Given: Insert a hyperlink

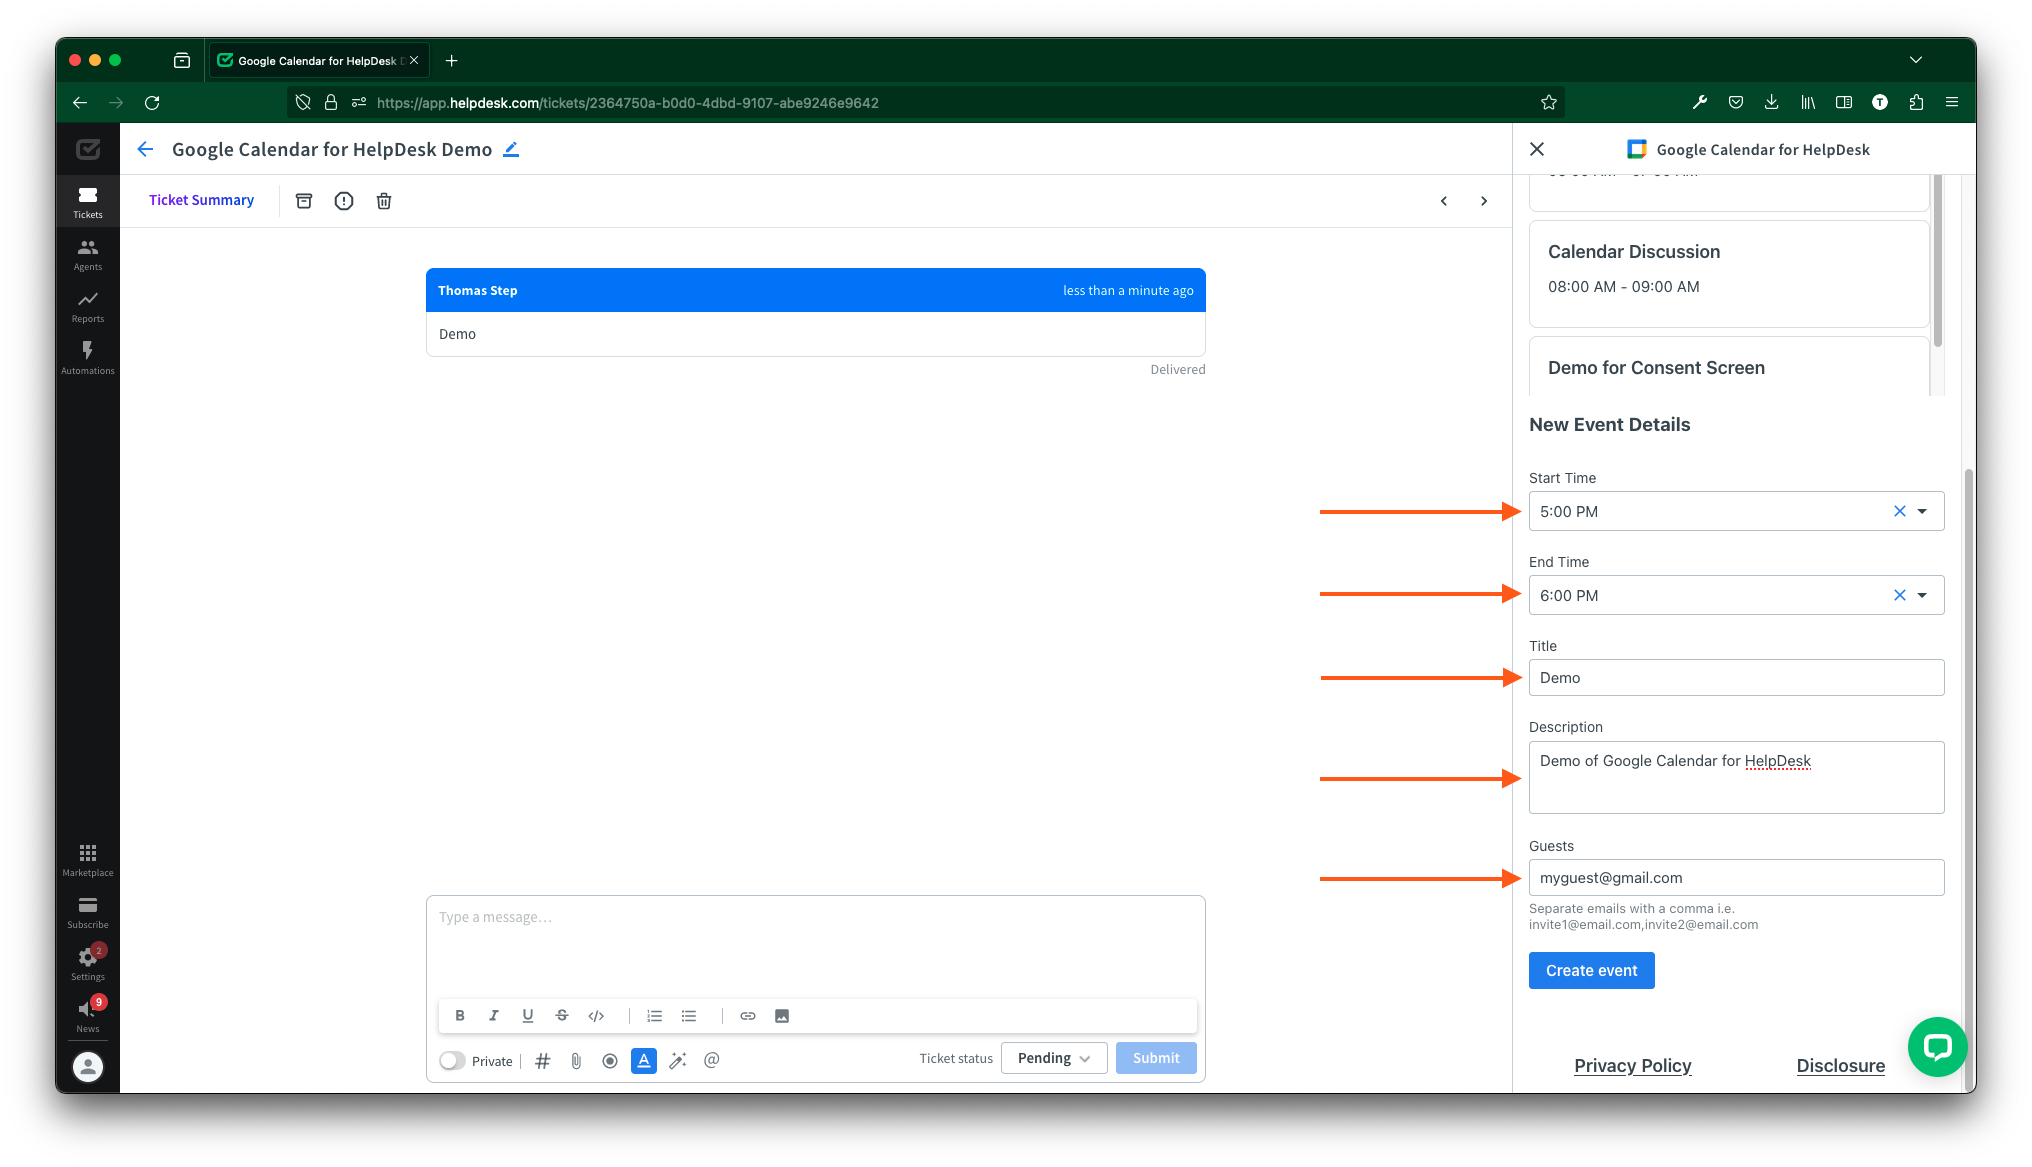Looking at the screenshot, I should [x=748, y=1016].
